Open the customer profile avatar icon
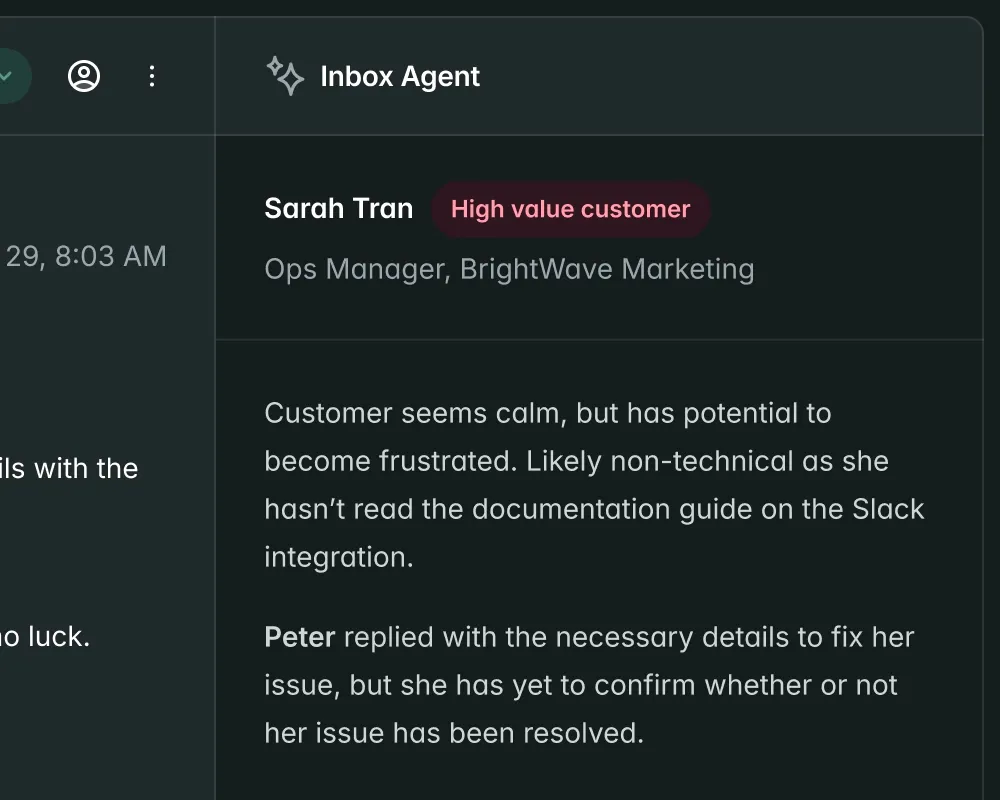The height and width of the screenshot is (800, 1000). tap(85, 76)
